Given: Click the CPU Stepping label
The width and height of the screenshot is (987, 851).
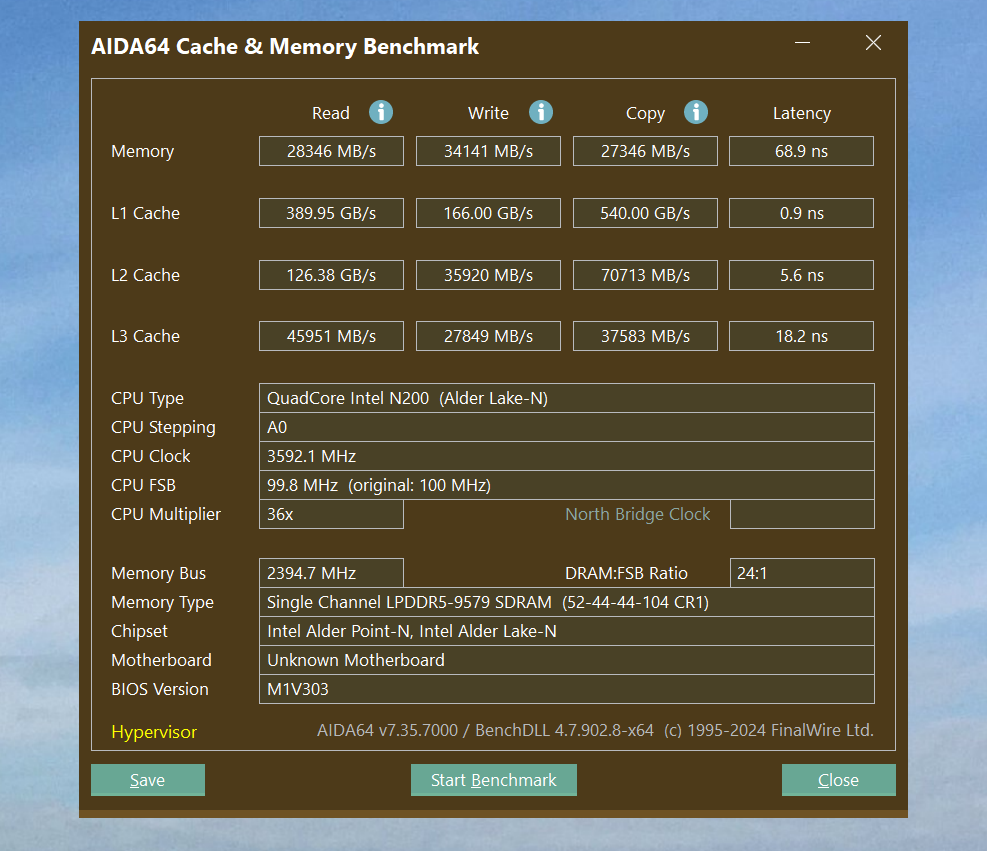Looking at the screenshot, I should pos(163,428).
